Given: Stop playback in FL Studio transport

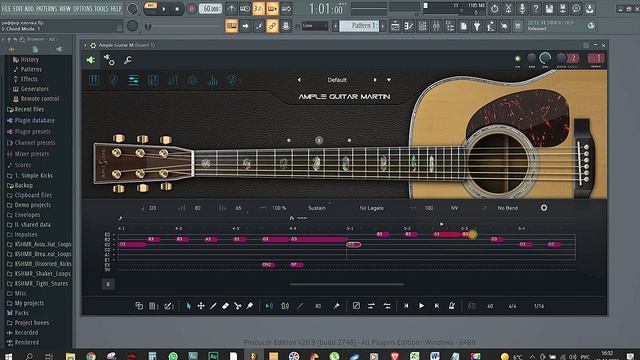Looking at the screenshot, I should [x=177, y=9].
